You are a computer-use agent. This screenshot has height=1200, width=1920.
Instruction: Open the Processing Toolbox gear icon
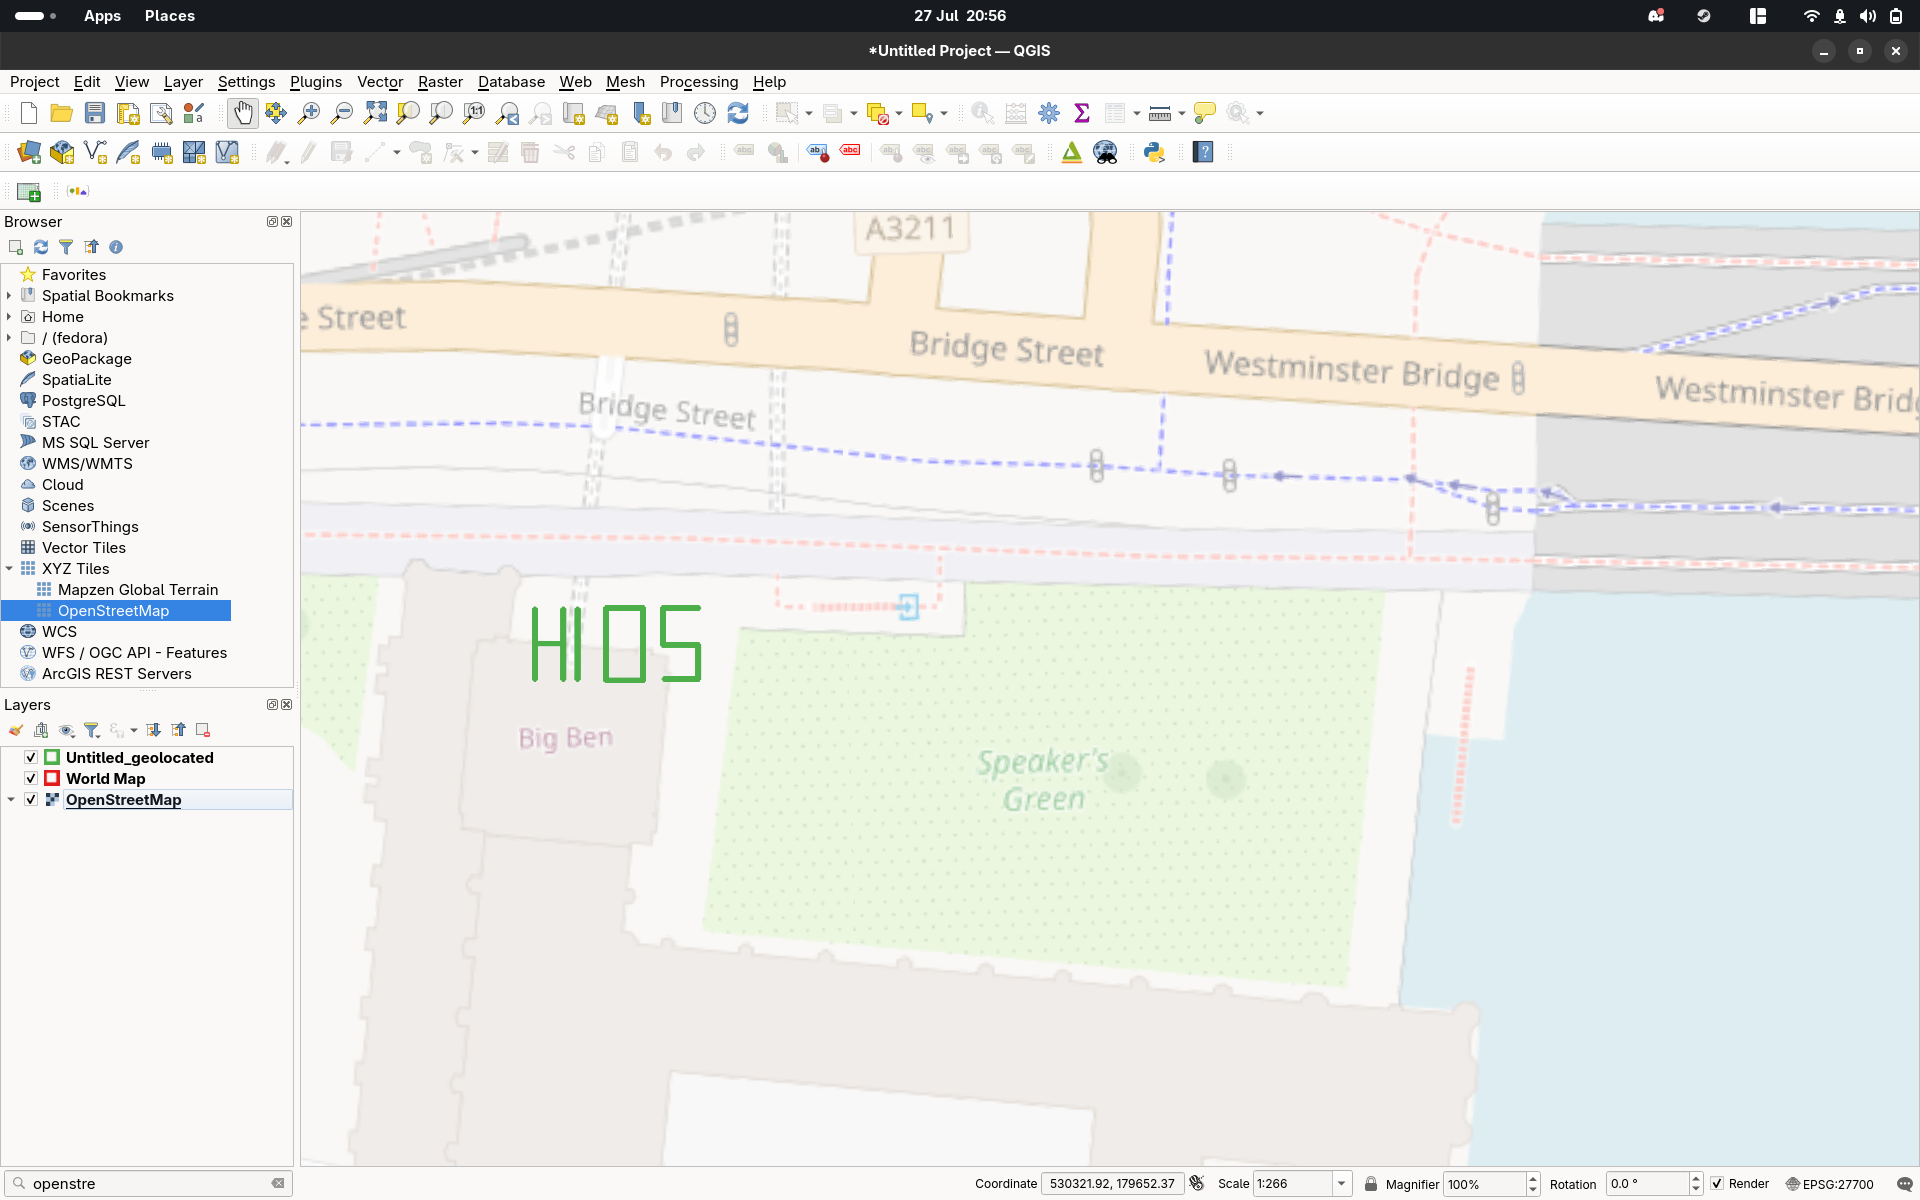[x=1049, y=113]
